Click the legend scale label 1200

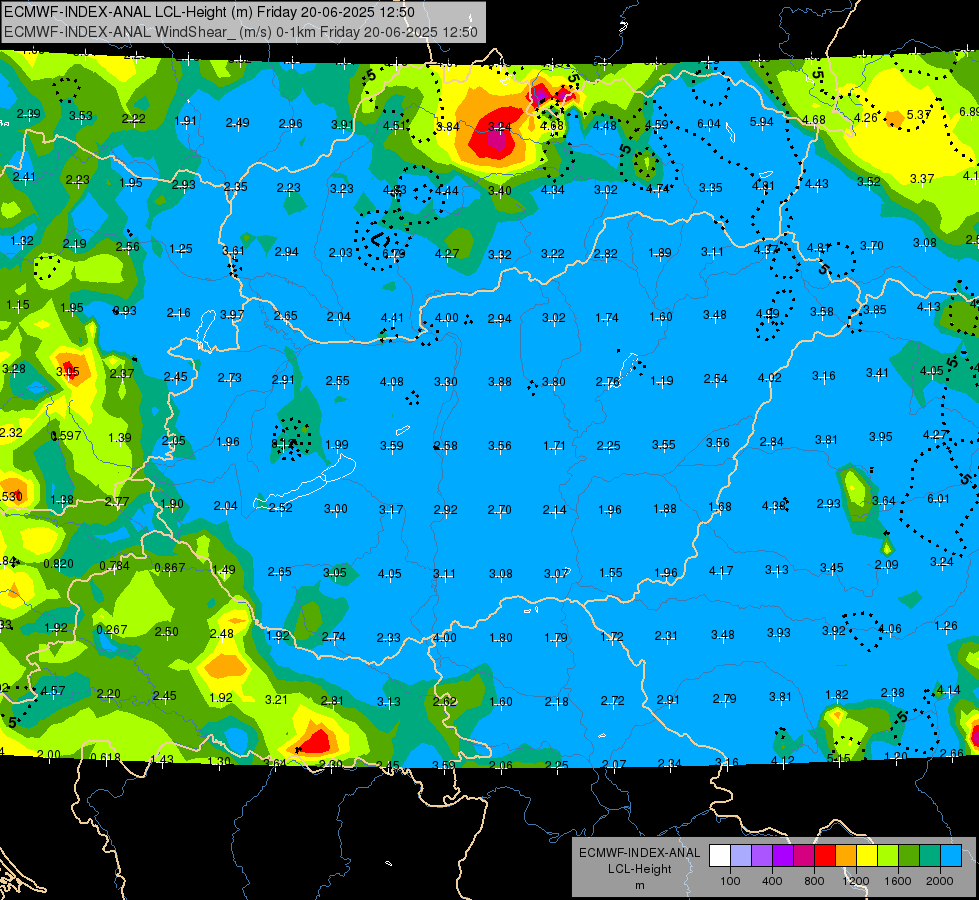(x=855, y=881)
